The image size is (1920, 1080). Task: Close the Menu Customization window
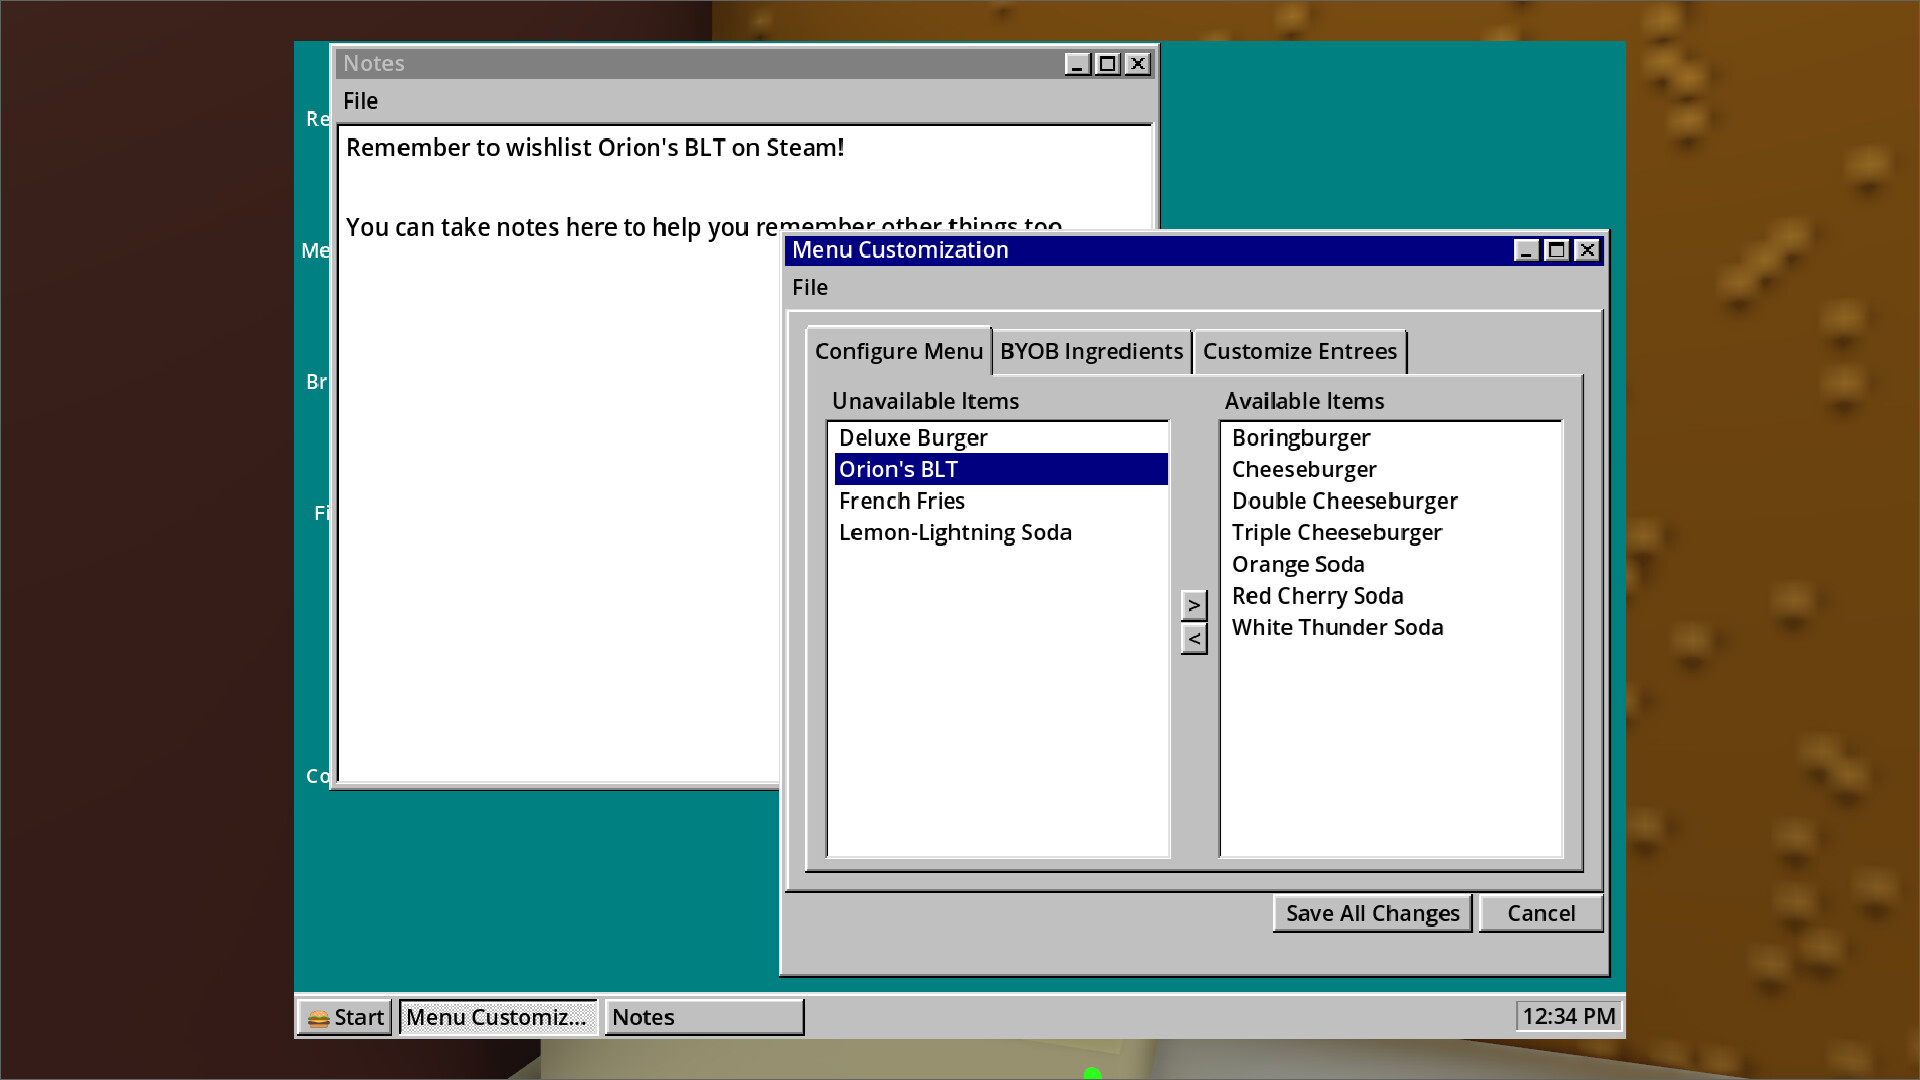1587,250
